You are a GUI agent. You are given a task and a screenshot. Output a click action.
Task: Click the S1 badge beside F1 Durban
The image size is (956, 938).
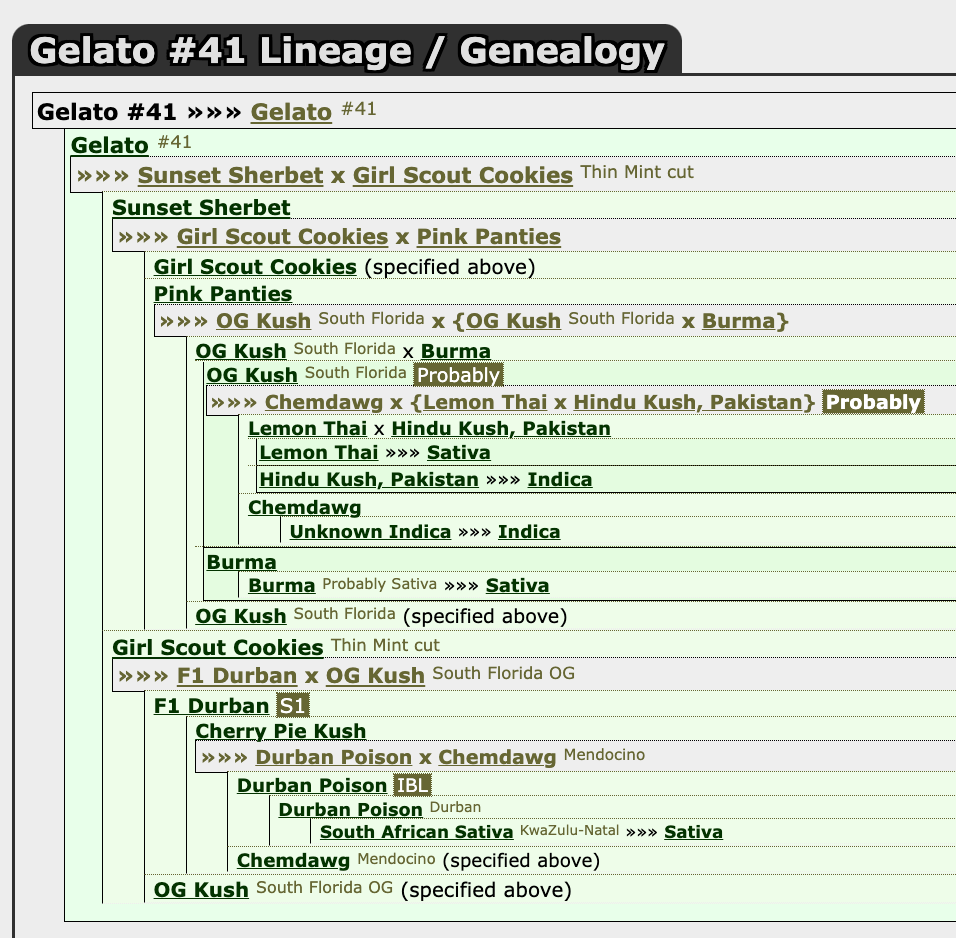coord(293,706)
